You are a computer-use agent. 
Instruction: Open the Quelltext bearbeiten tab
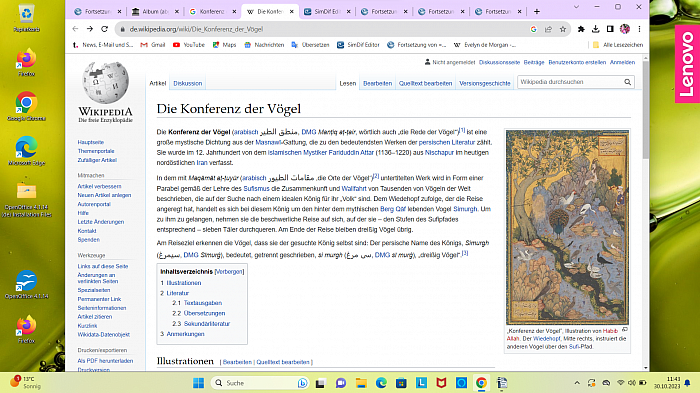pos(425,84)
